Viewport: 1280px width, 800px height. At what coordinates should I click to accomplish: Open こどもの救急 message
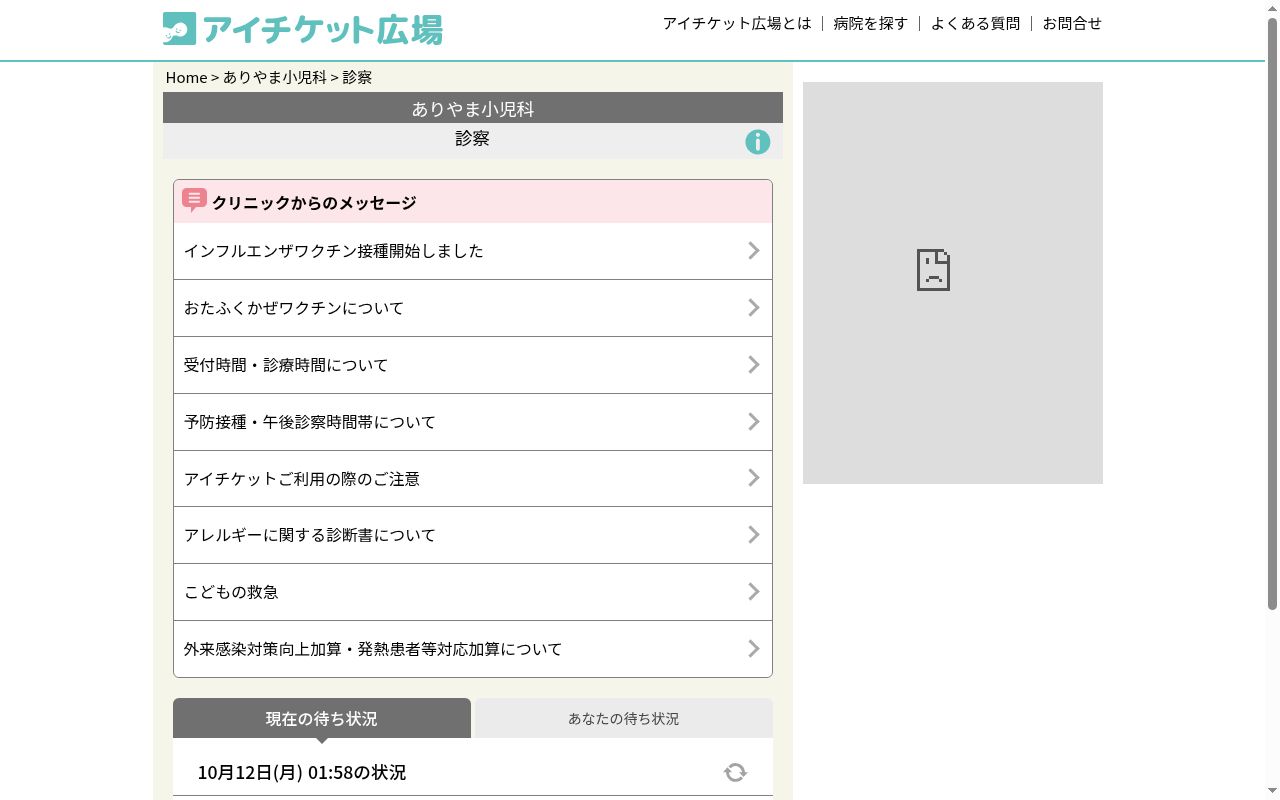(x=473, y=592)
